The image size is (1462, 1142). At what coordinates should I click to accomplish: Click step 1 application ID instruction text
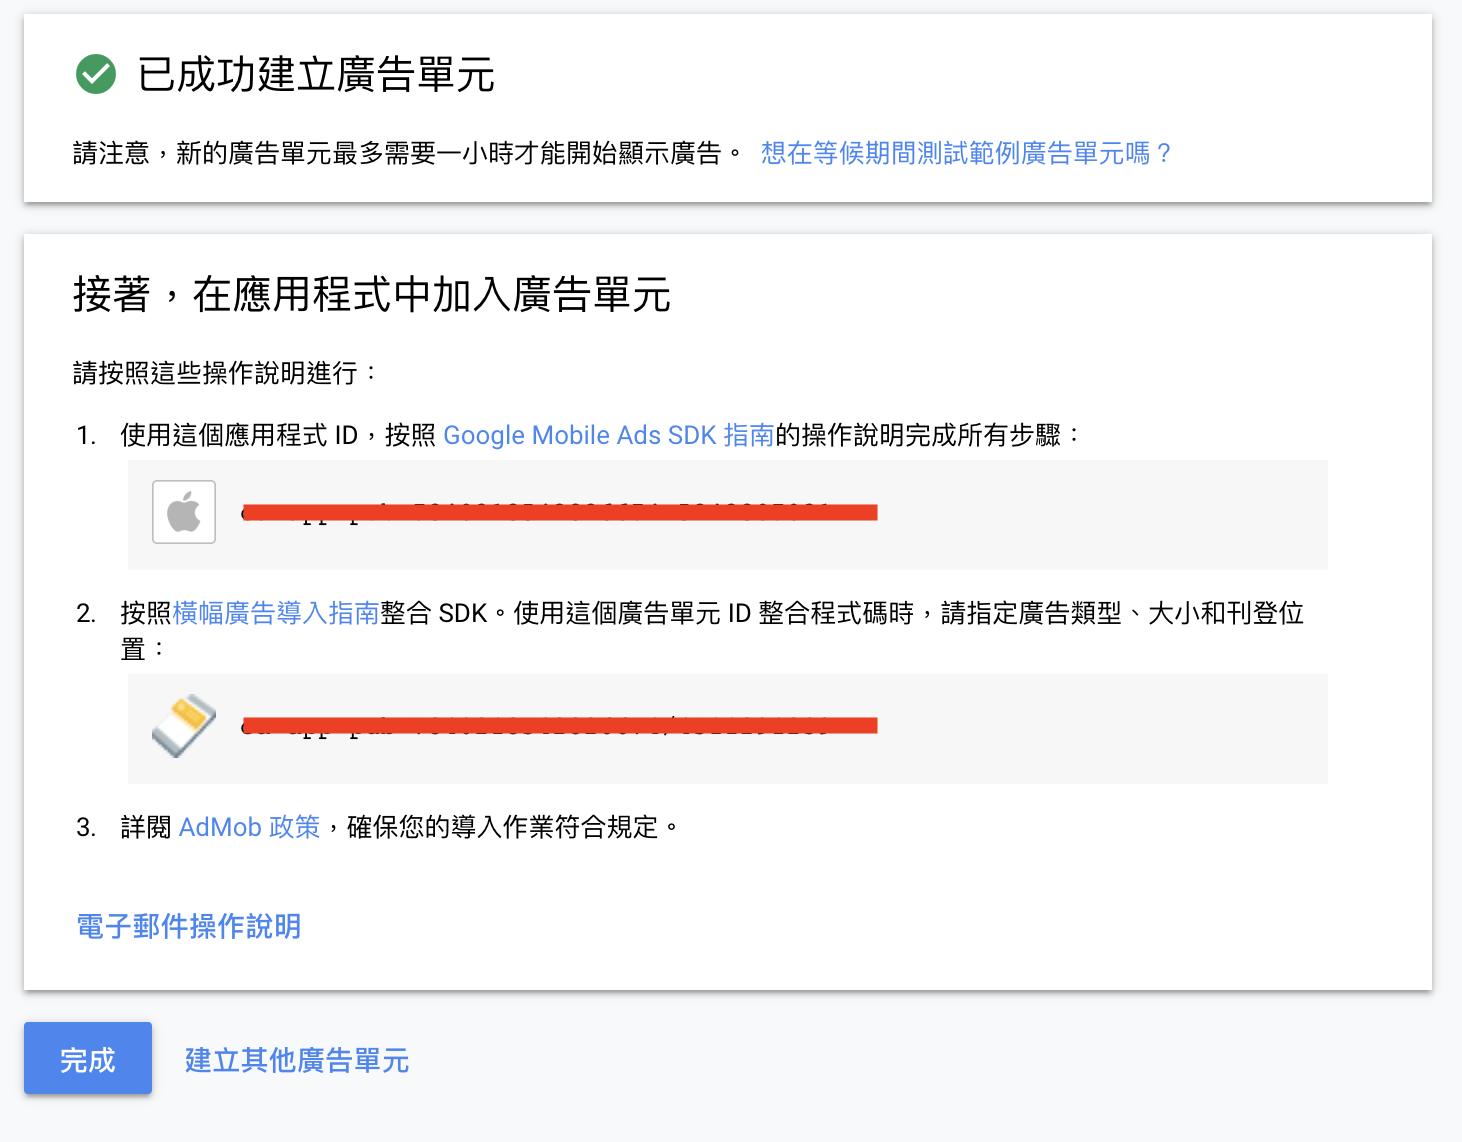point(602,435)
